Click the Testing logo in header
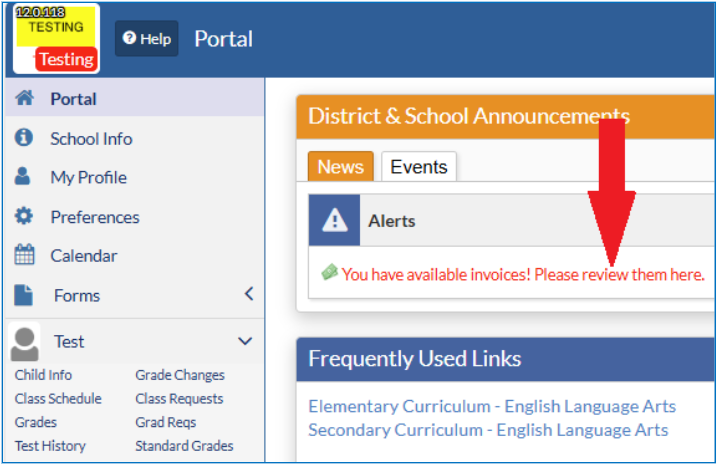Screen dimensions: 717x465 point(56,38)
